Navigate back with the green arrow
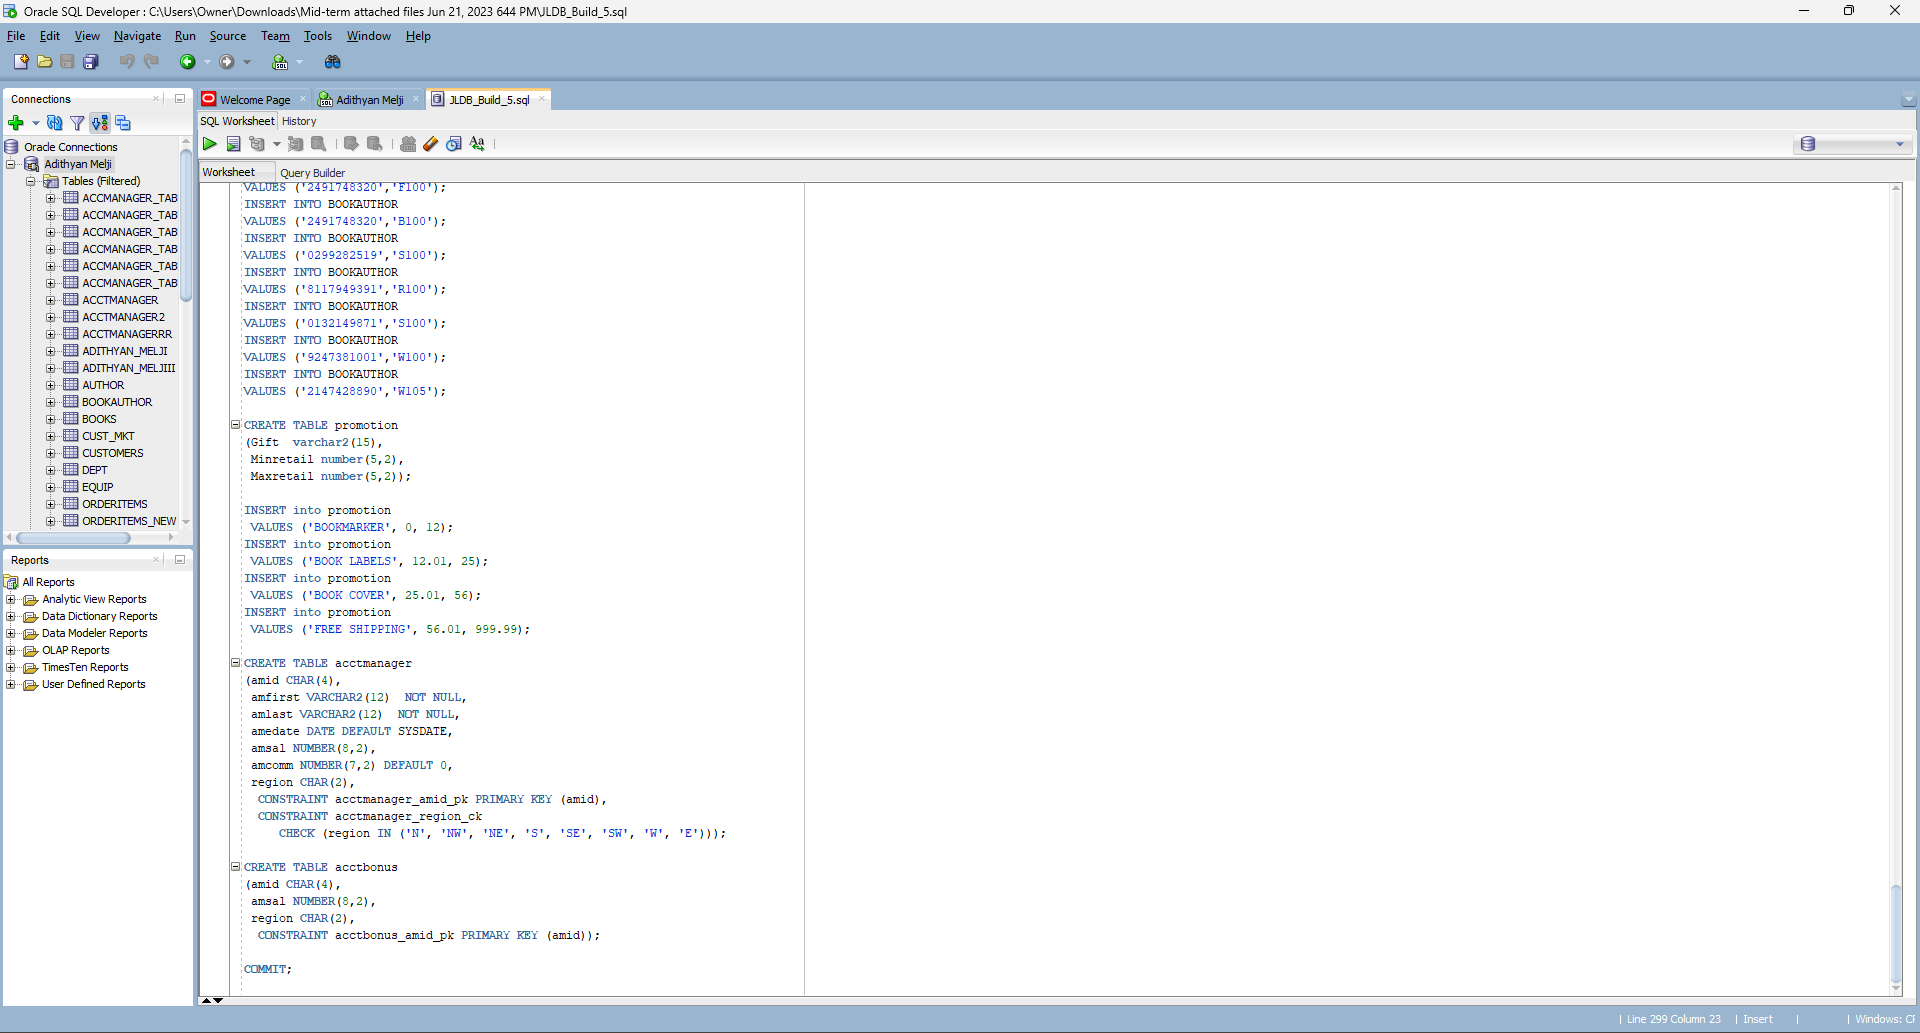Screen dimensions: 1920x1033 tap(187, 62)
